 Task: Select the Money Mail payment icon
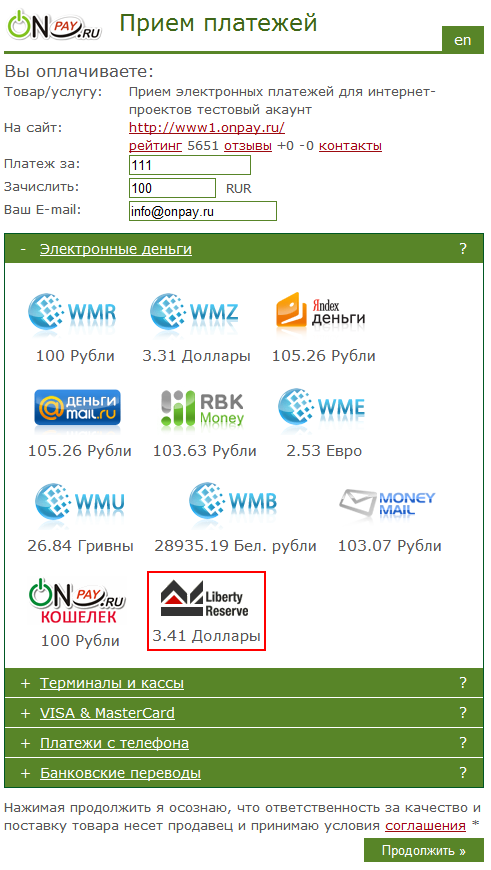387,504
